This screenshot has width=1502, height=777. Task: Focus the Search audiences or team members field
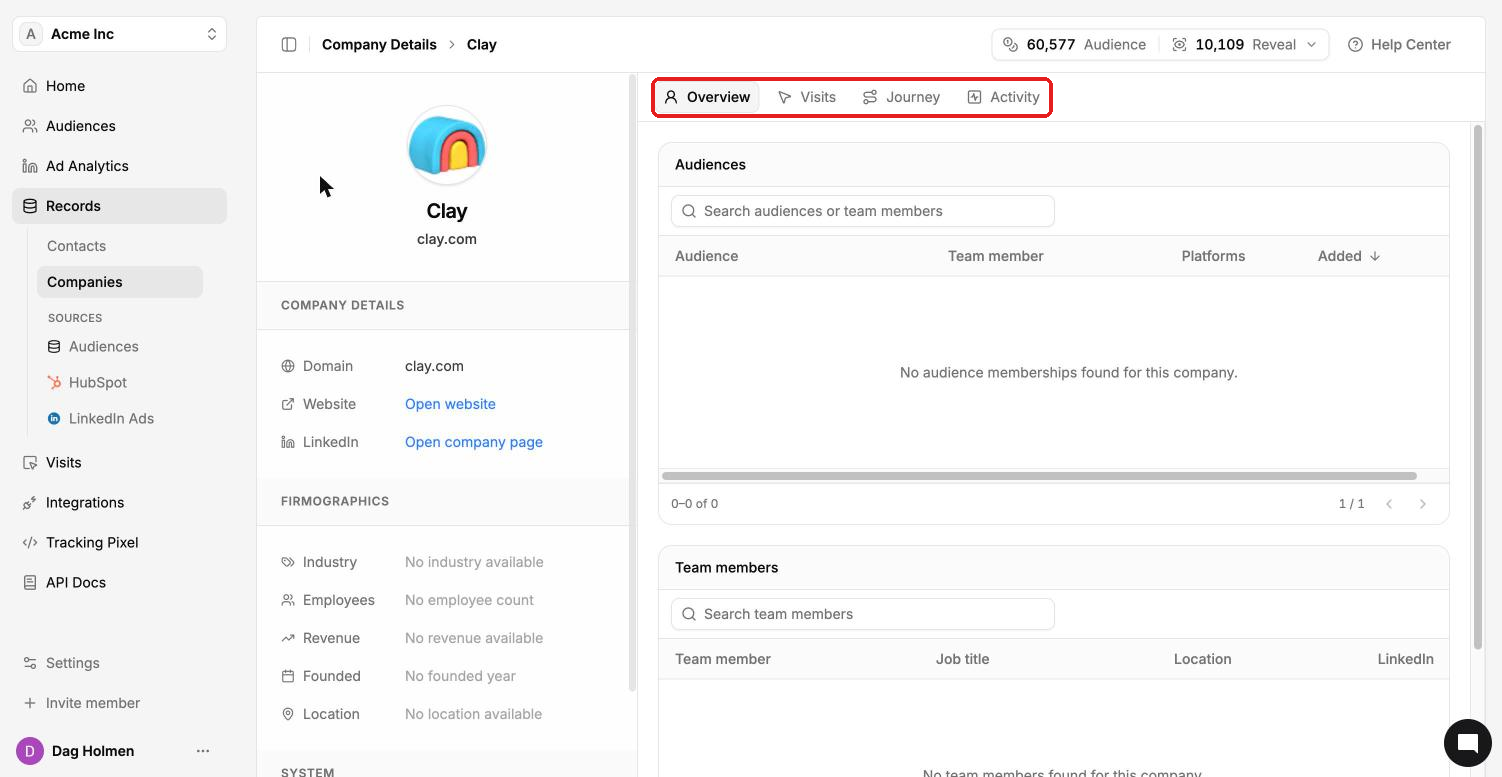tap(863, 211)
